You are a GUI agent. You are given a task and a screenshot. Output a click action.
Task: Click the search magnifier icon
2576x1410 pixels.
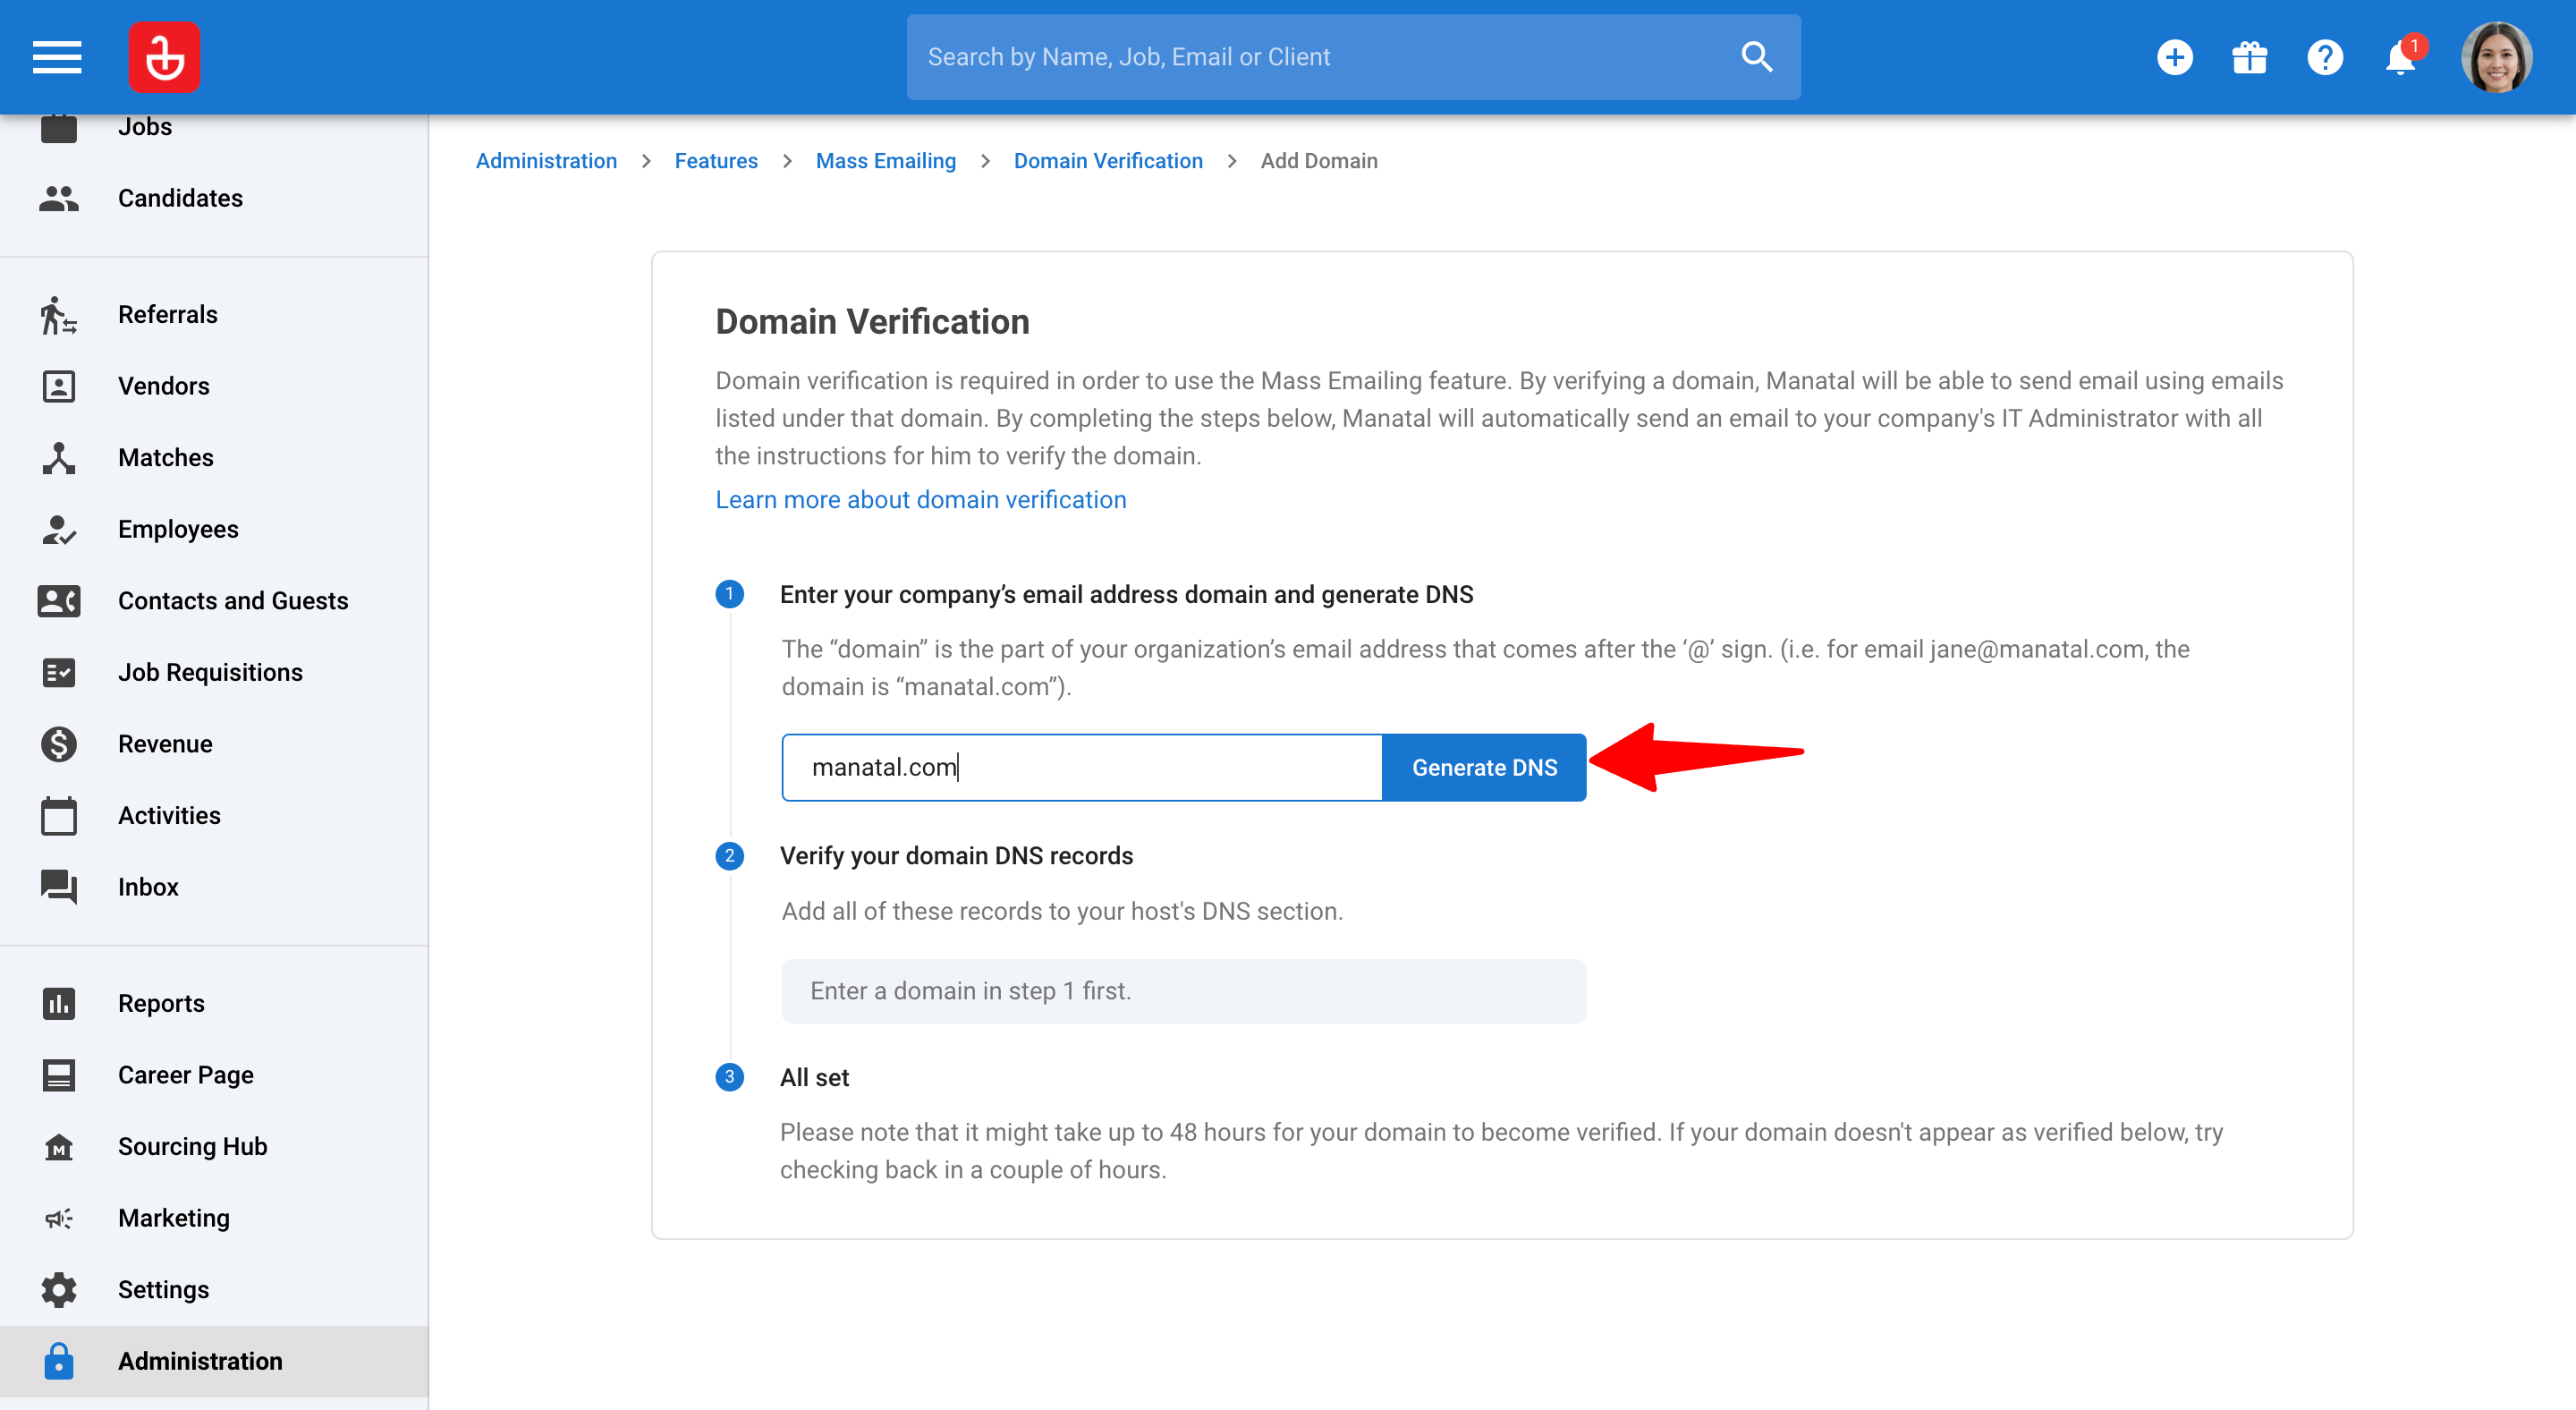(x=1756, y=57)
